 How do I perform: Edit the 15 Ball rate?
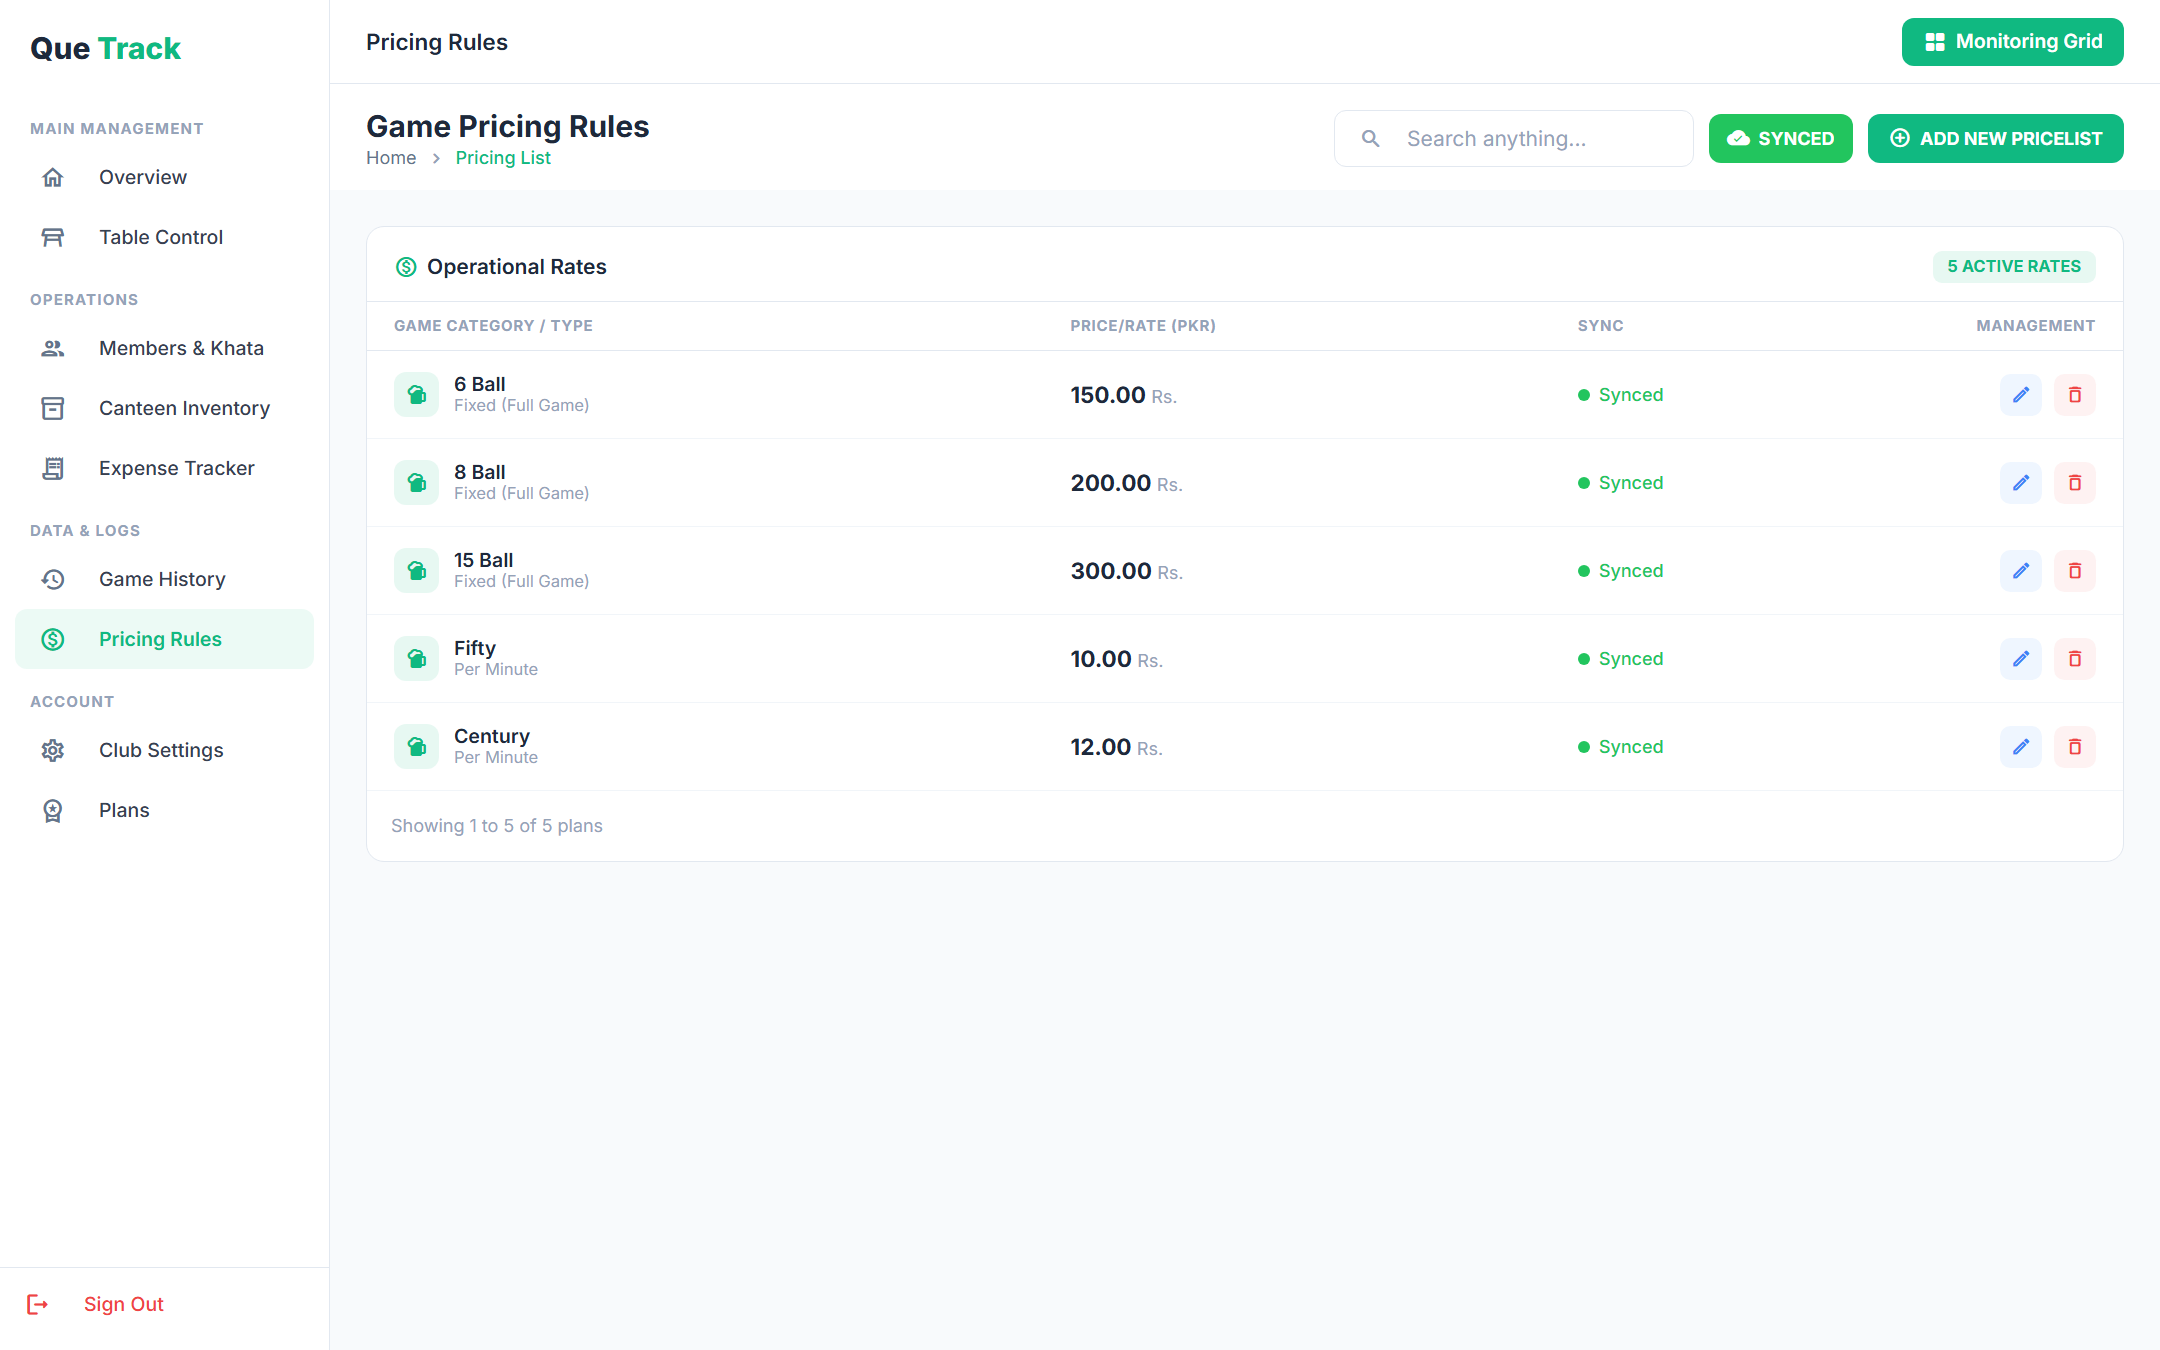[x=2020, y=571]
